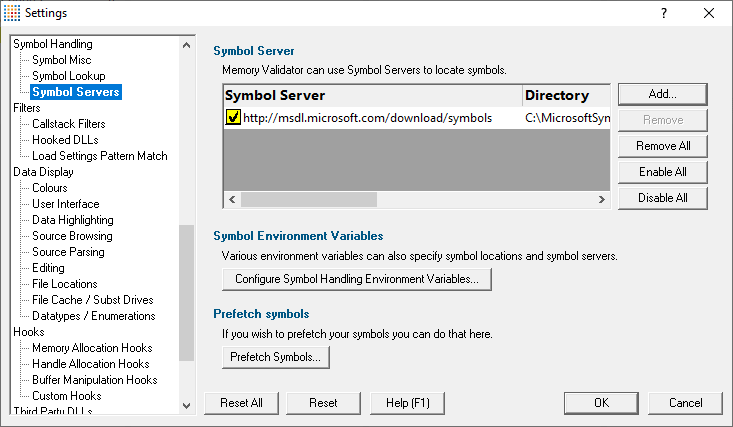Screen dimensions: 733x427
Task: Select the Filters tree node
Action: point(27,108)
